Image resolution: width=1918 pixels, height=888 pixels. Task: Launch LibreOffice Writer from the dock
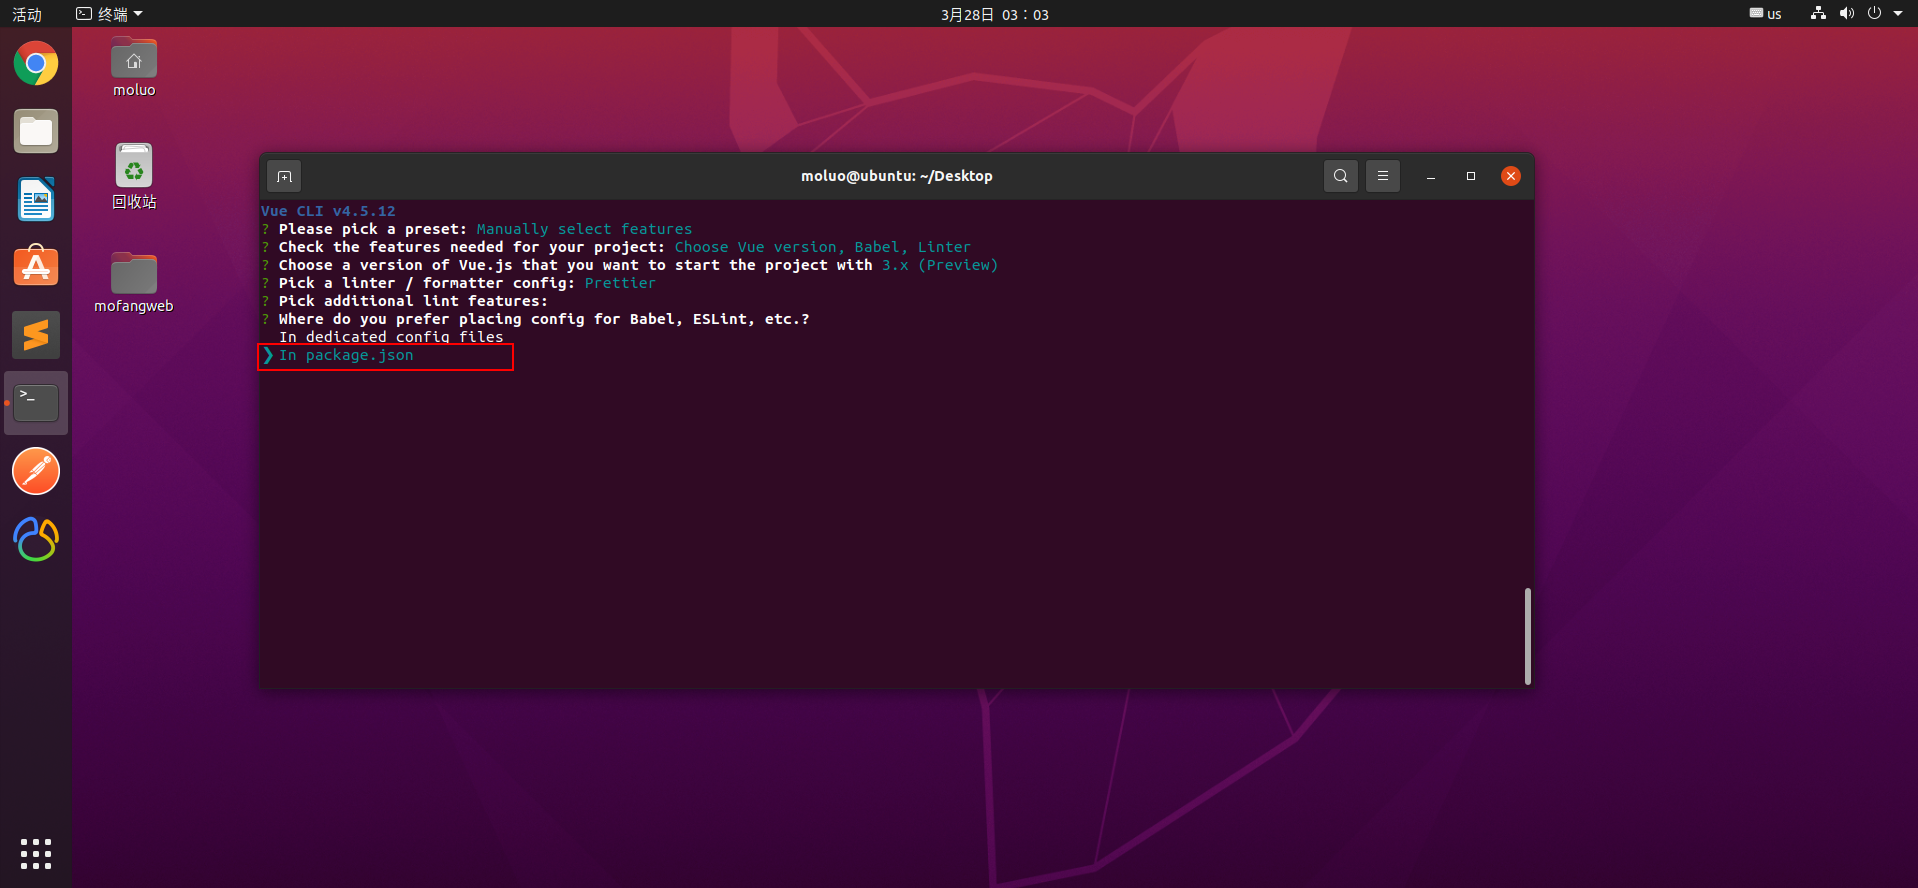point(36,200)
